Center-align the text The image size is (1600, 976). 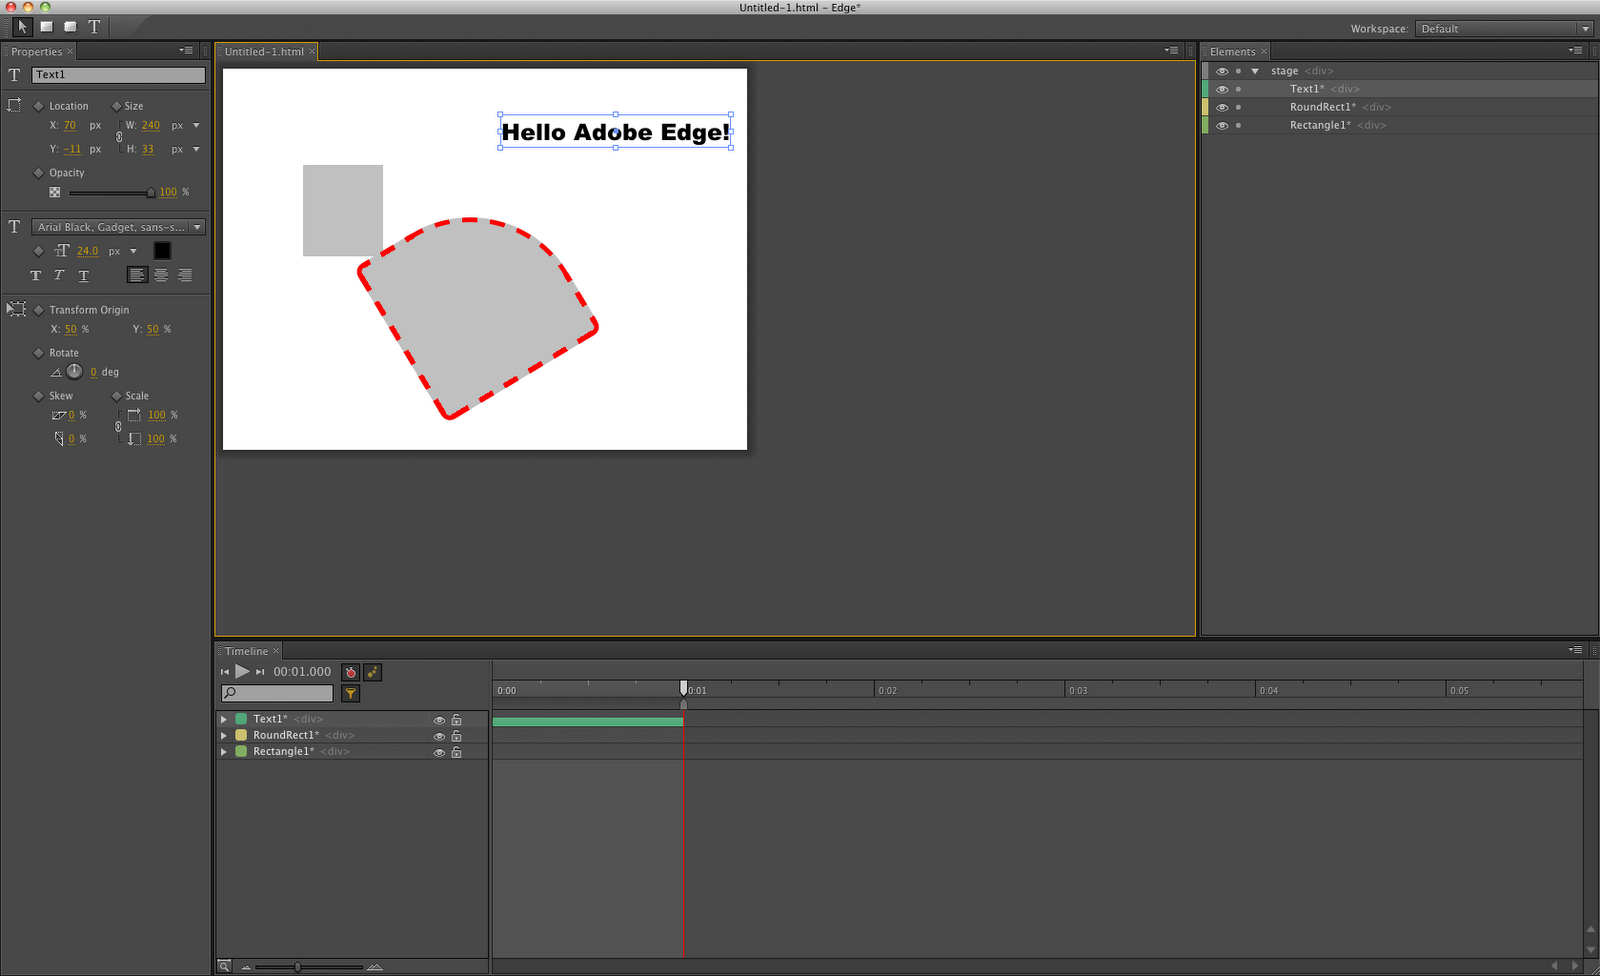point(161,275)
